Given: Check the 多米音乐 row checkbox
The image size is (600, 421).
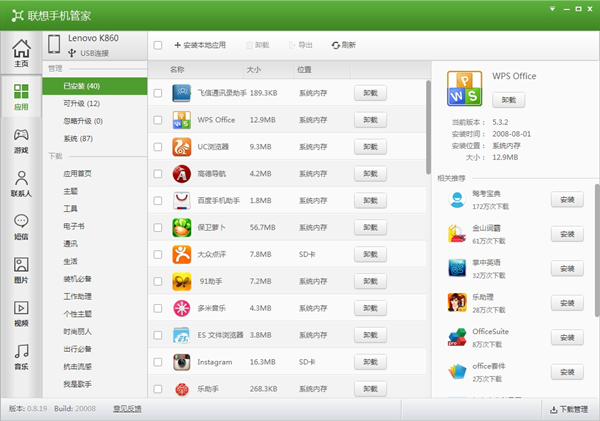Looking at the screenshot, I should [x=158, y=308].
